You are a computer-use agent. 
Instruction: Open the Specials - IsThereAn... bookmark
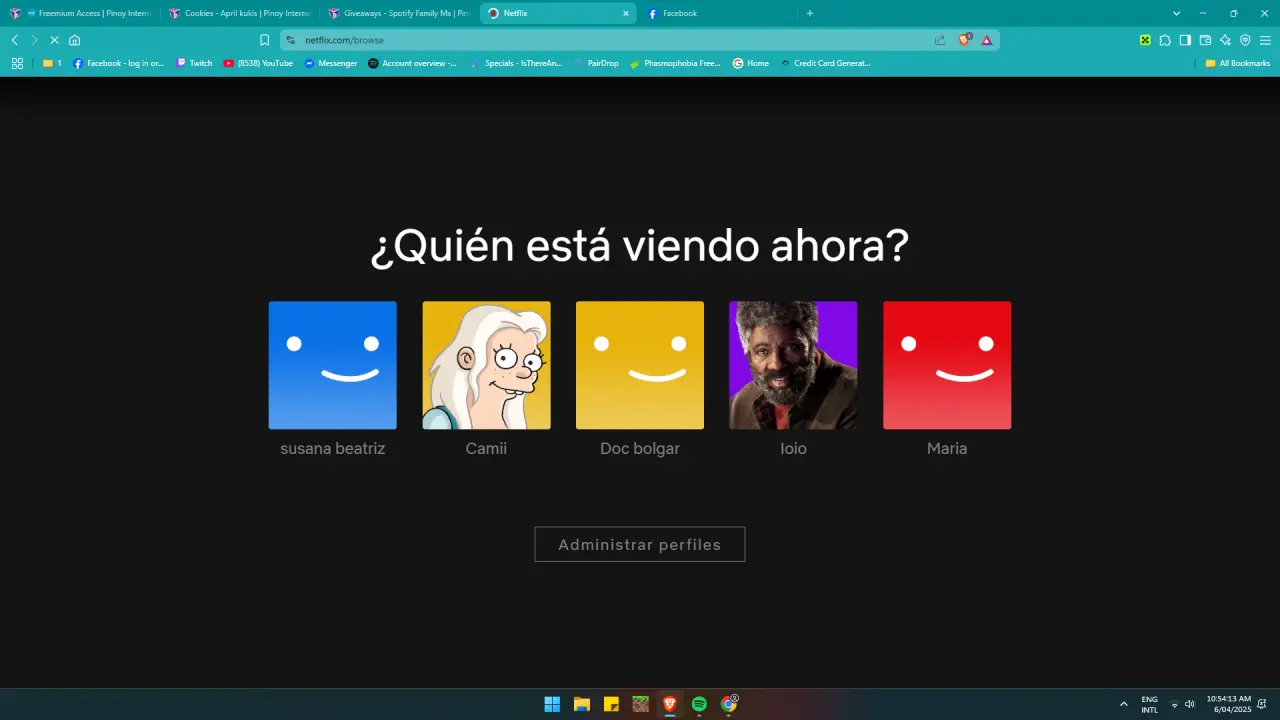point(516,63)
